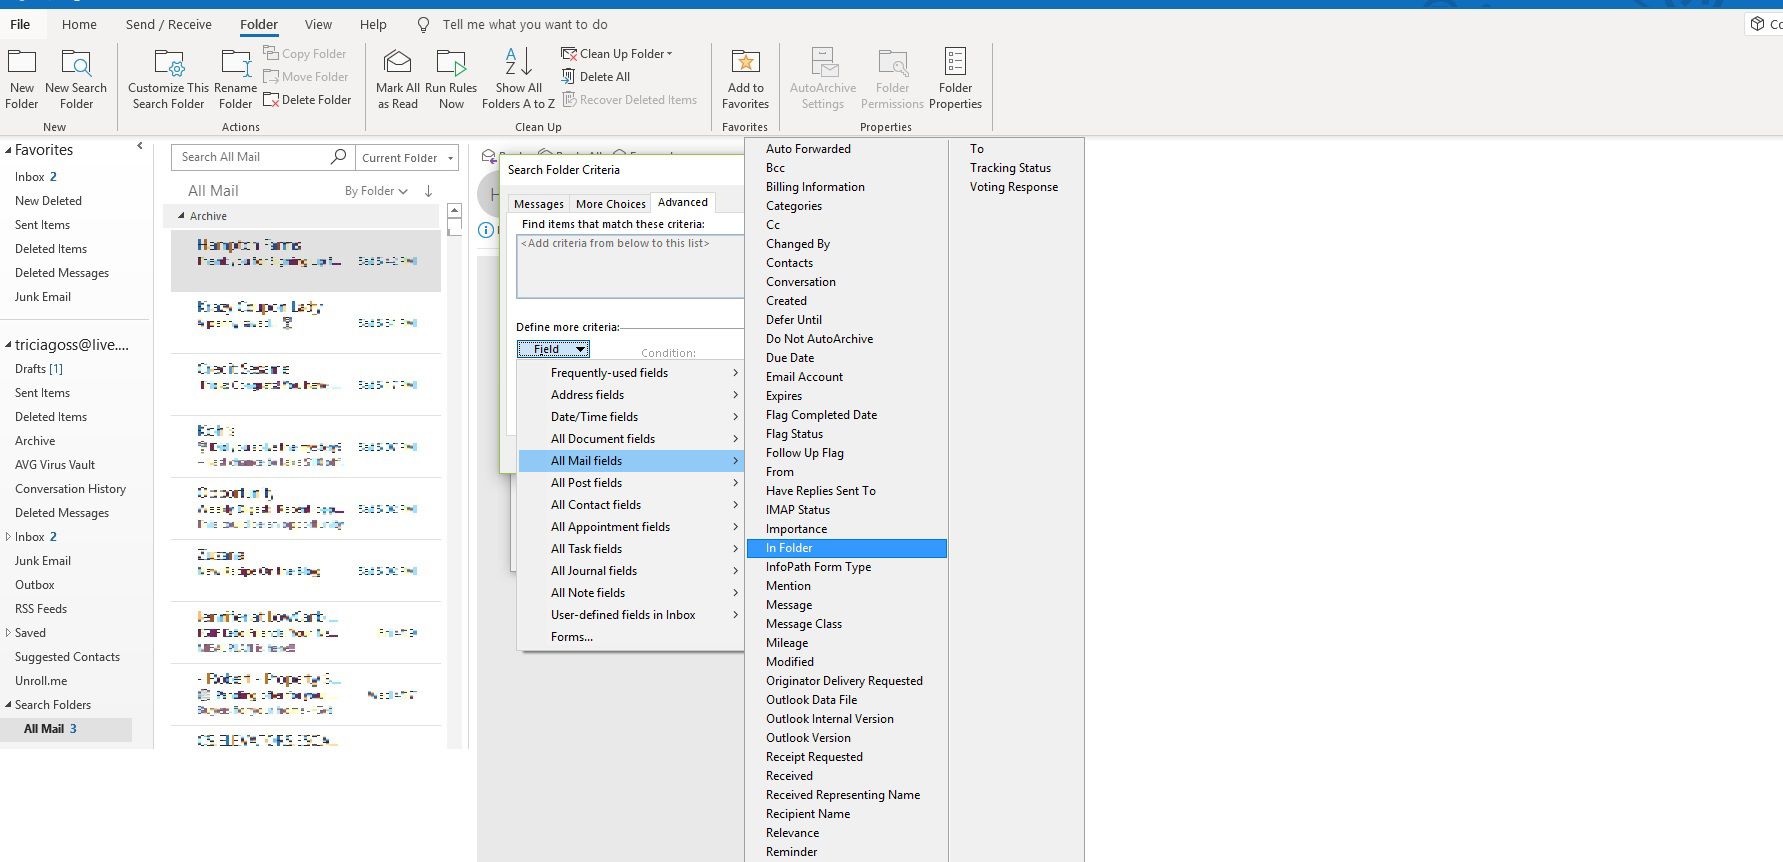1783x862 pixels.
Task: Expand the Saved folder
Action: [x=8, y=633]
